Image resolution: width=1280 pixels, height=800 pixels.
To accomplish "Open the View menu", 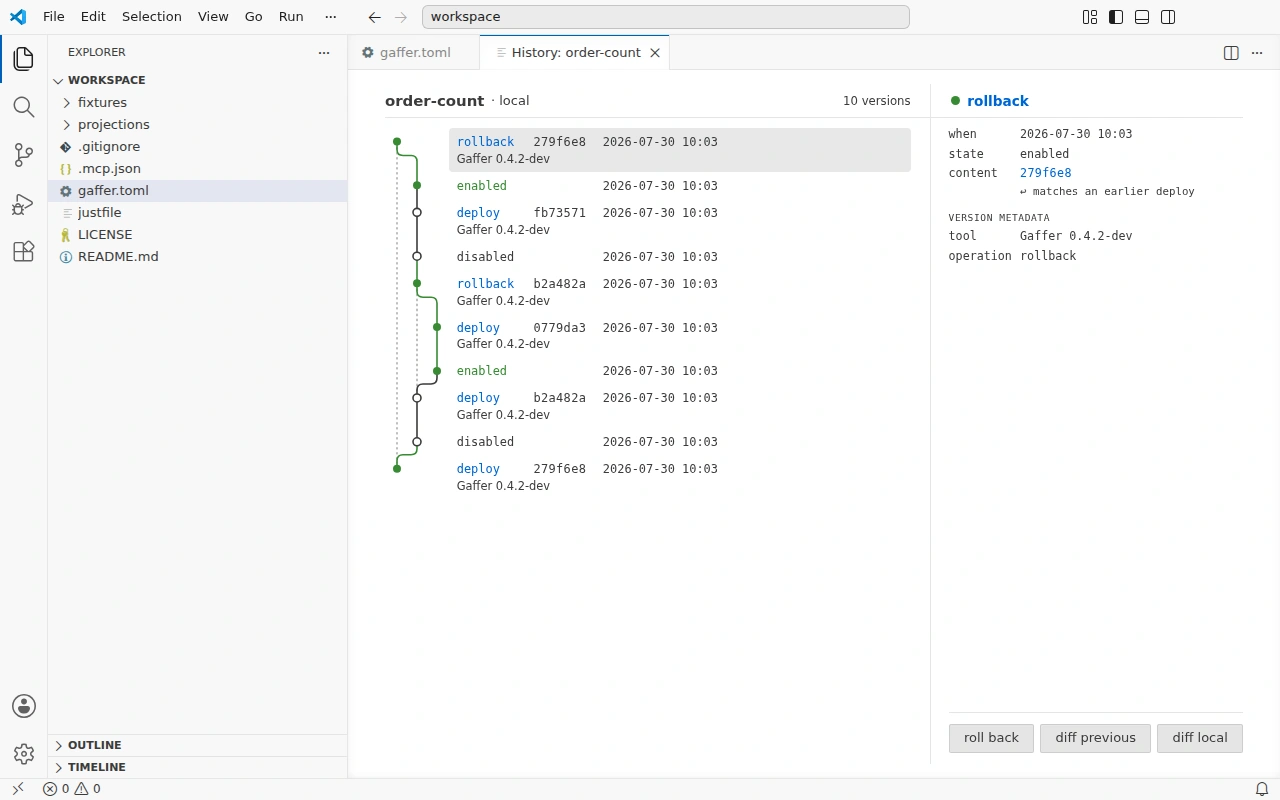I will pyautogui.click(x=213, y=17).
